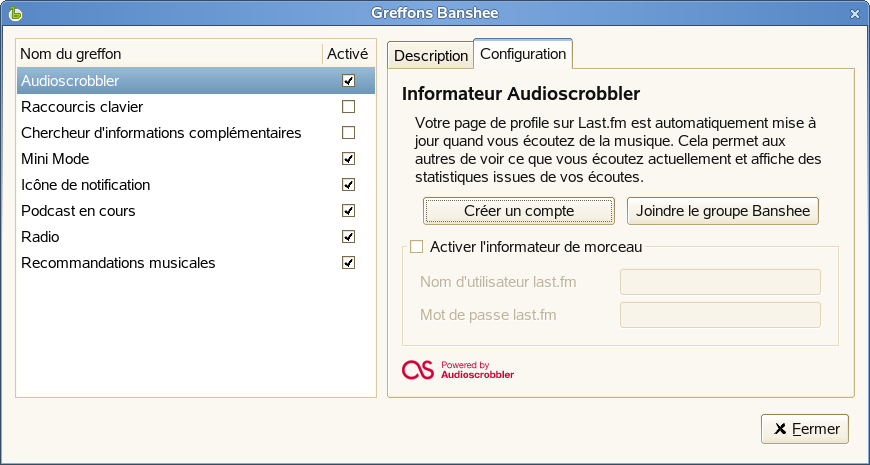Select the Mini Mode row
Screen dimensions: 870x465
196,159
